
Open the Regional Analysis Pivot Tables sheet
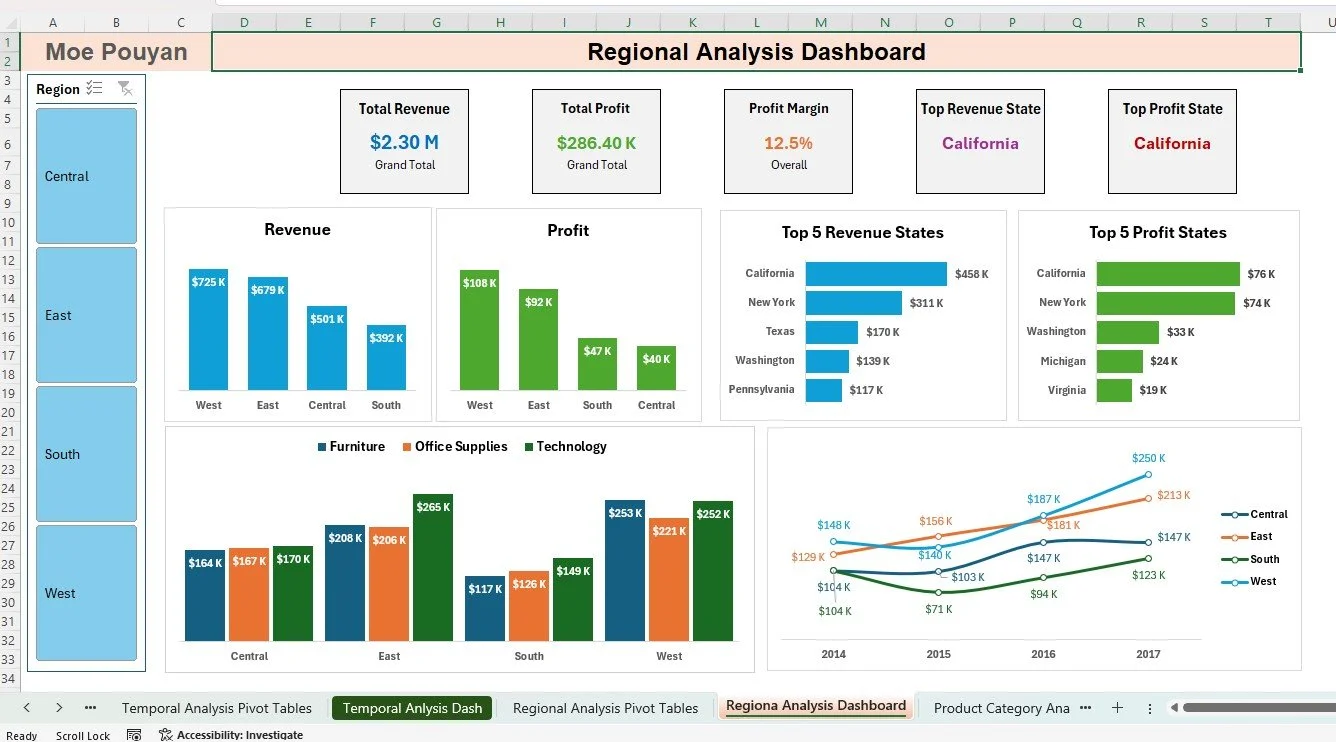[605, 708]
